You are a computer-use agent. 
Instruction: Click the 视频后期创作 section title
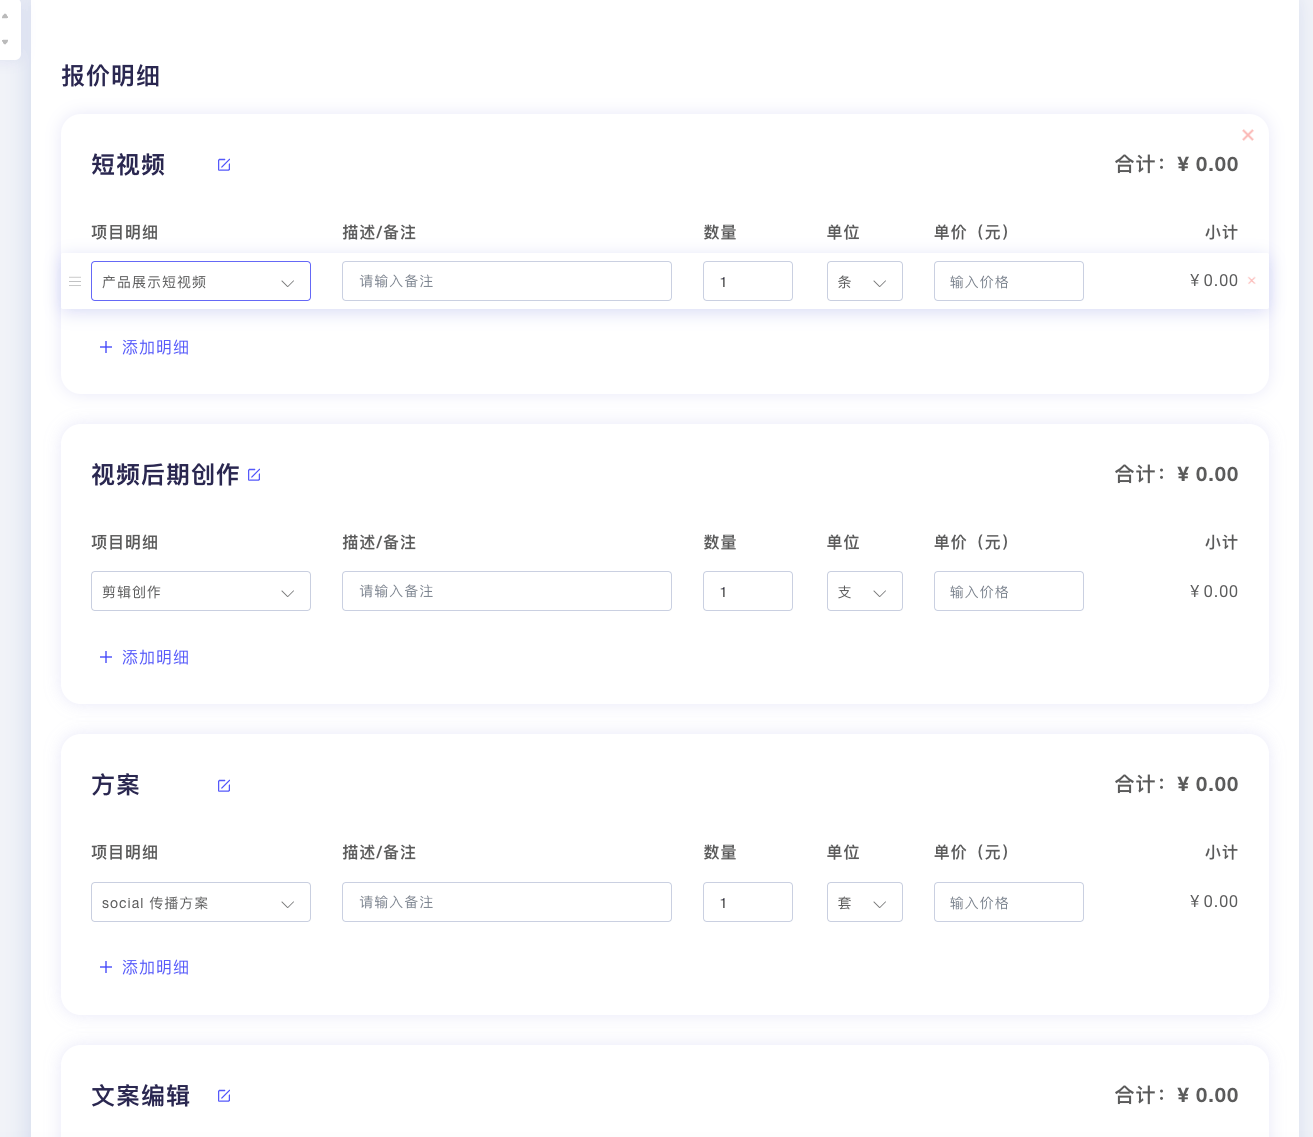[x=165, y=475]
